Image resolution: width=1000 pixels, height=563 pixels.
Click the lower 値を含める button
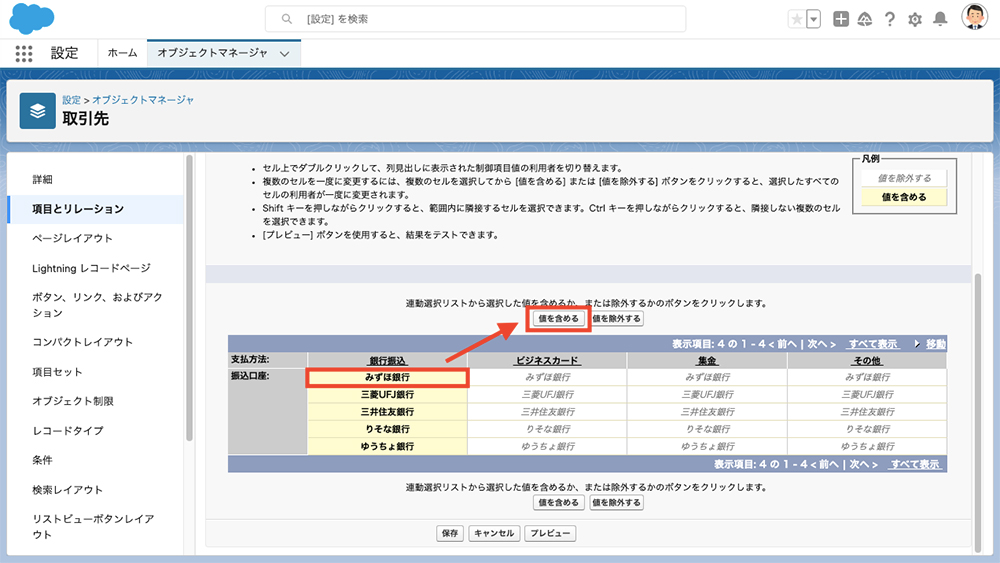[x=559, y=502]
